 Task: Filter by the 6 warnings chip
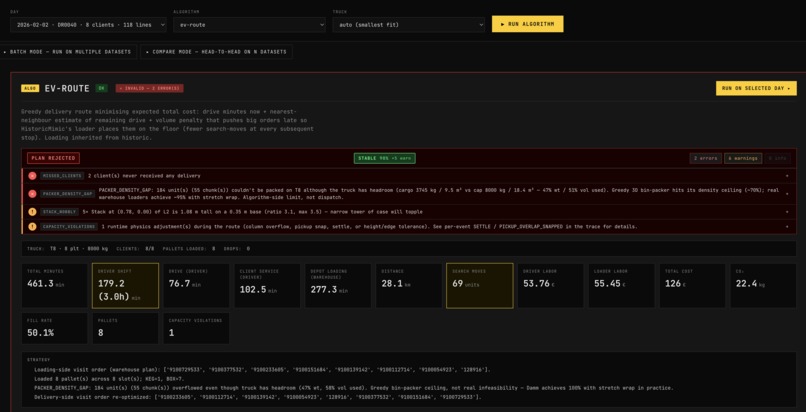743,158
